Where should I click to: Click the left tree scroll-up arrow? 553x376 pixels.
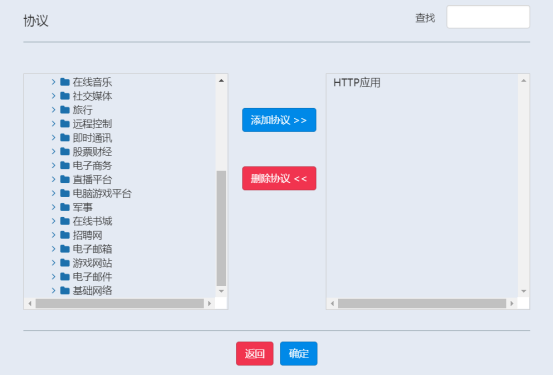[x=221, y=81]
